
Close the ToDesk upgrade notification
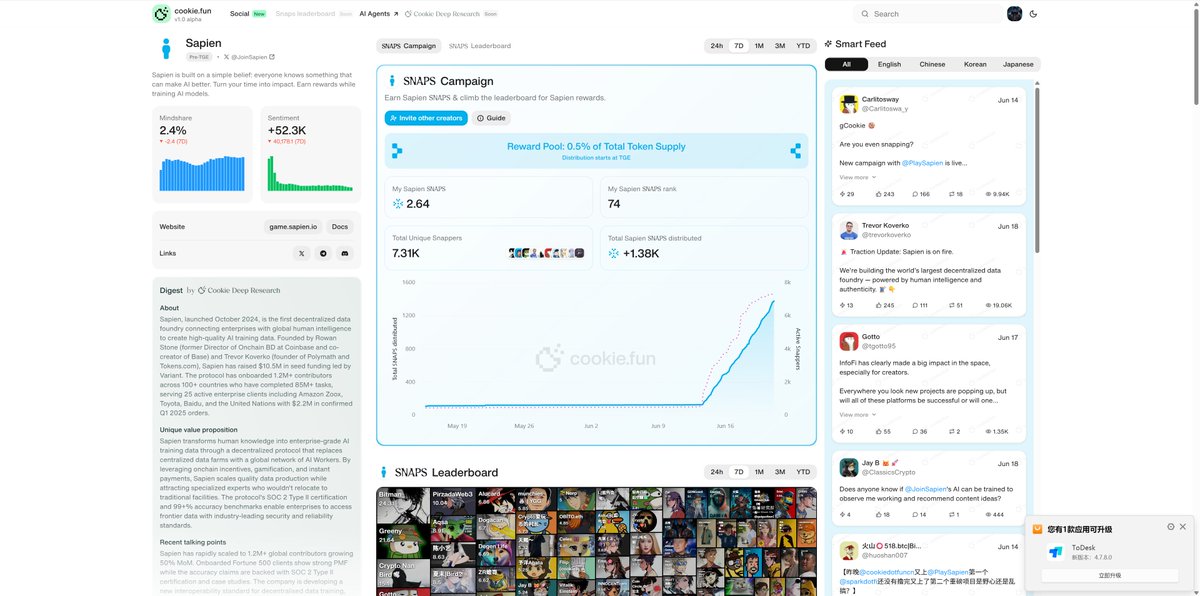pyautogui.click(x=1183, y=527)
